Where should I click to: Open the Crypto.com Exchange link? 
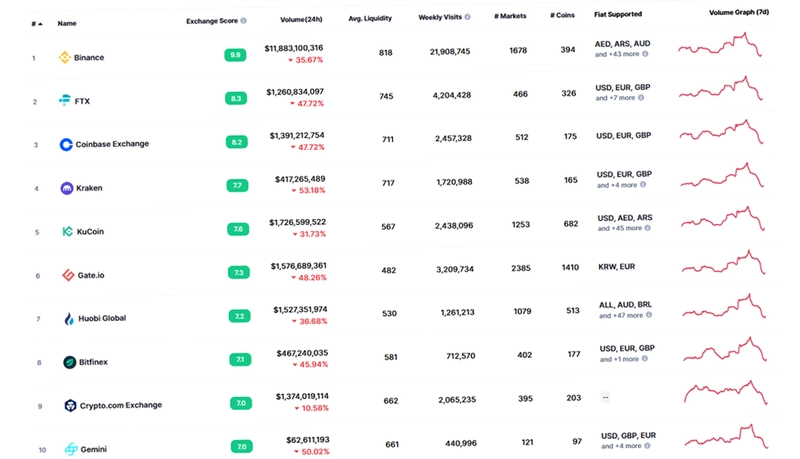coord(121,405)
